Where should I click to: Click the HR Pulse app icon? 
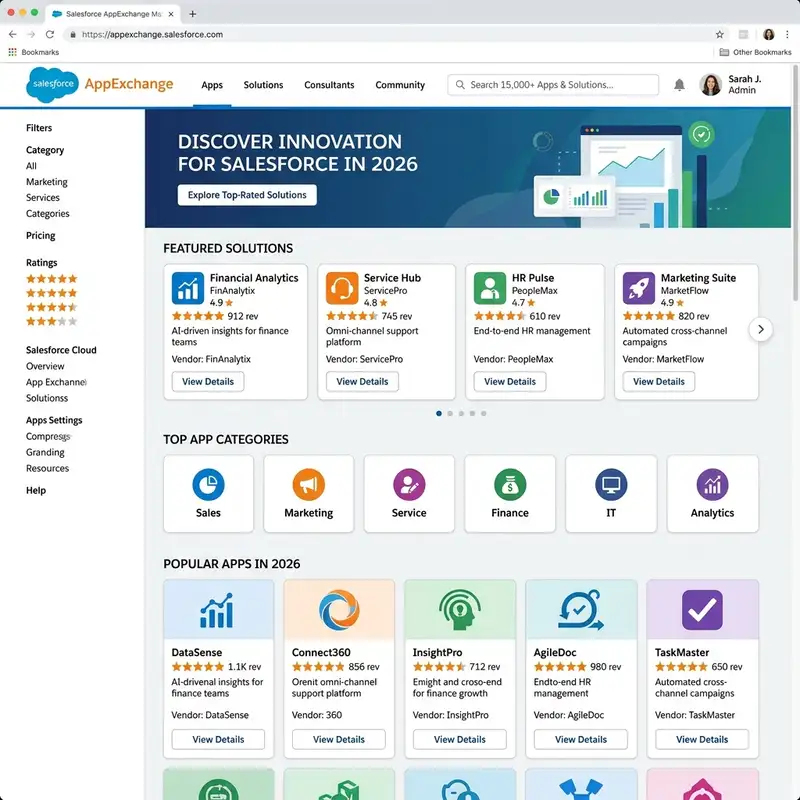490,288
